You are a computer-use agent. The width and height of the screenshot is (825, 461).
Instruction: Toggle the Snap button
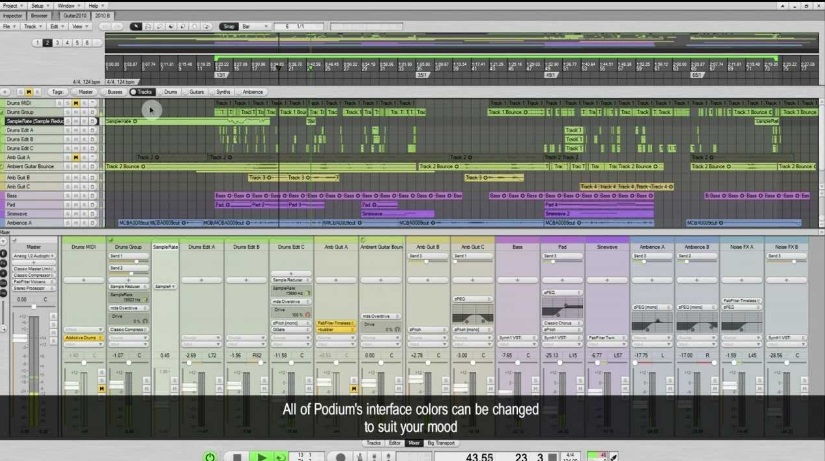coord(229,26)
